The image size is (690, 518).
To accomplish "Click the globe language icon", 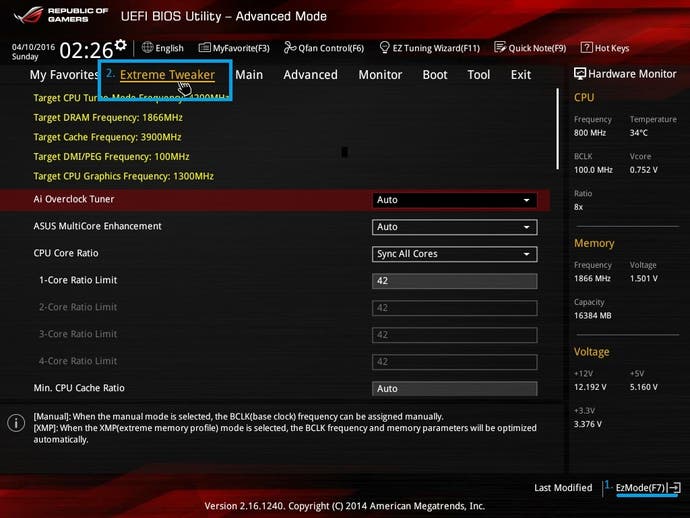I will pos(147,48).
